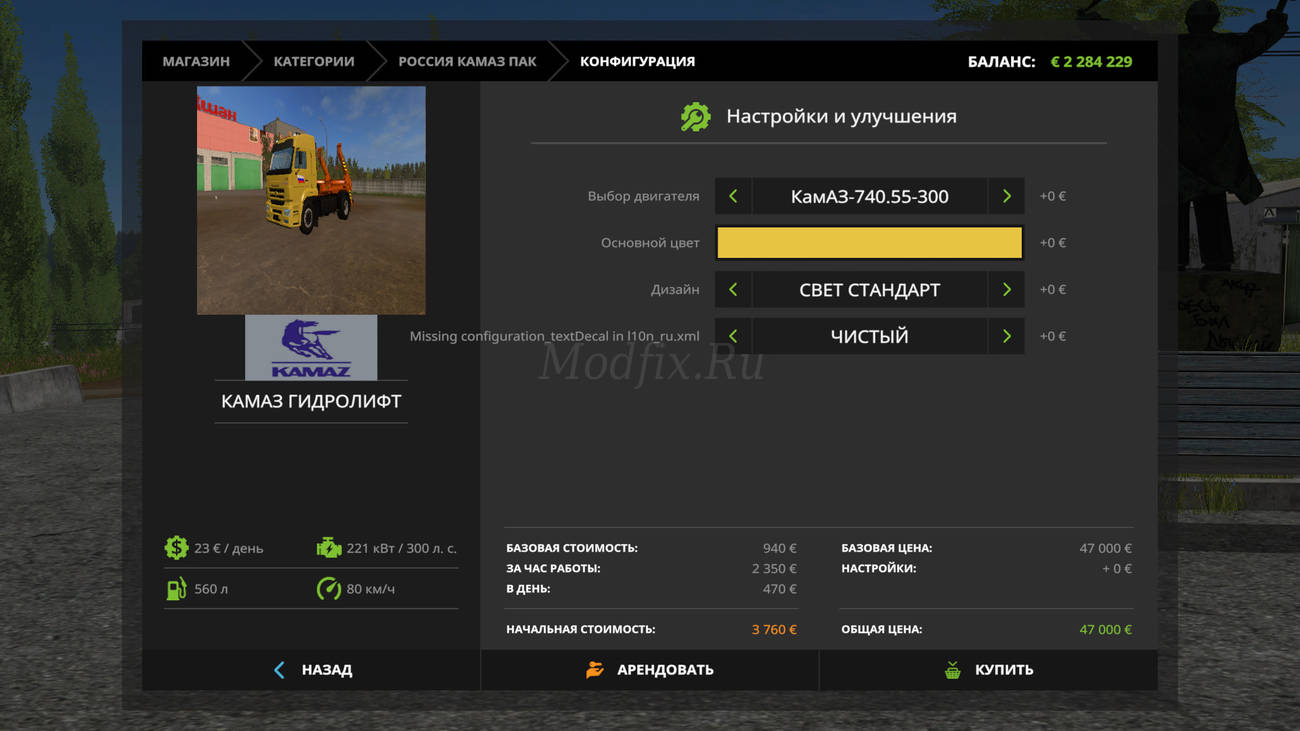This screenshot has height=731, width=1300.
Task: Click the Настройки и улучшения heading
Action: 841,116
